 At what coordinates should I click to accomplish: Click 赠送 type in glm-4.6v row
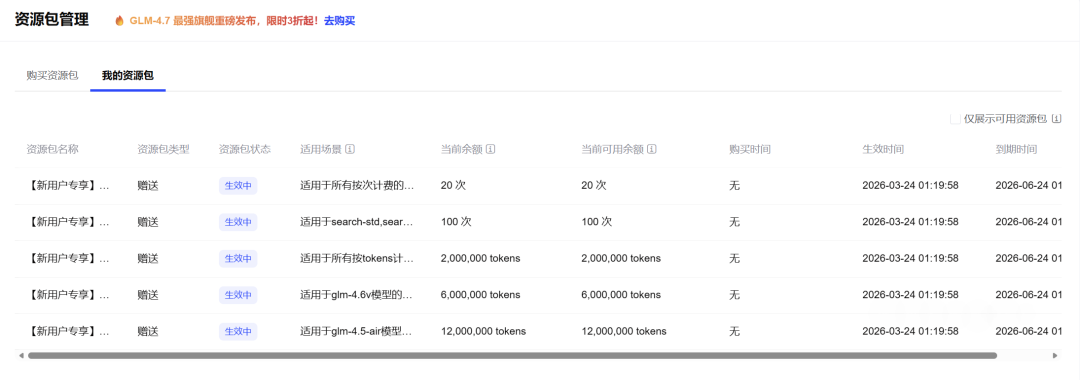coord(147,295)
